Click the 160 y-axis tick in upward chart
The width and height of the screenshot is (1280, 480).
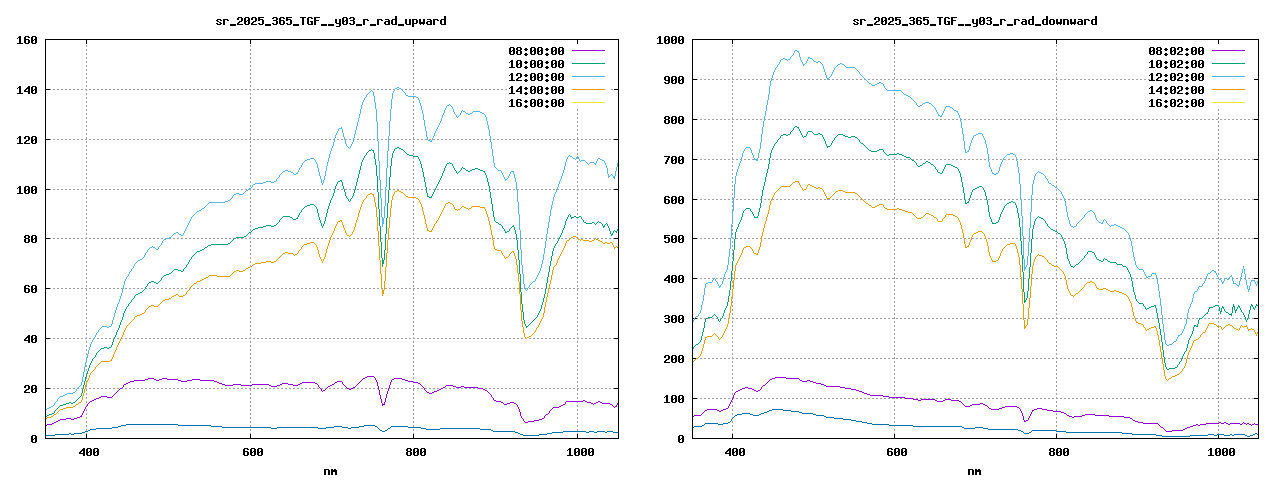pos(27,40)
